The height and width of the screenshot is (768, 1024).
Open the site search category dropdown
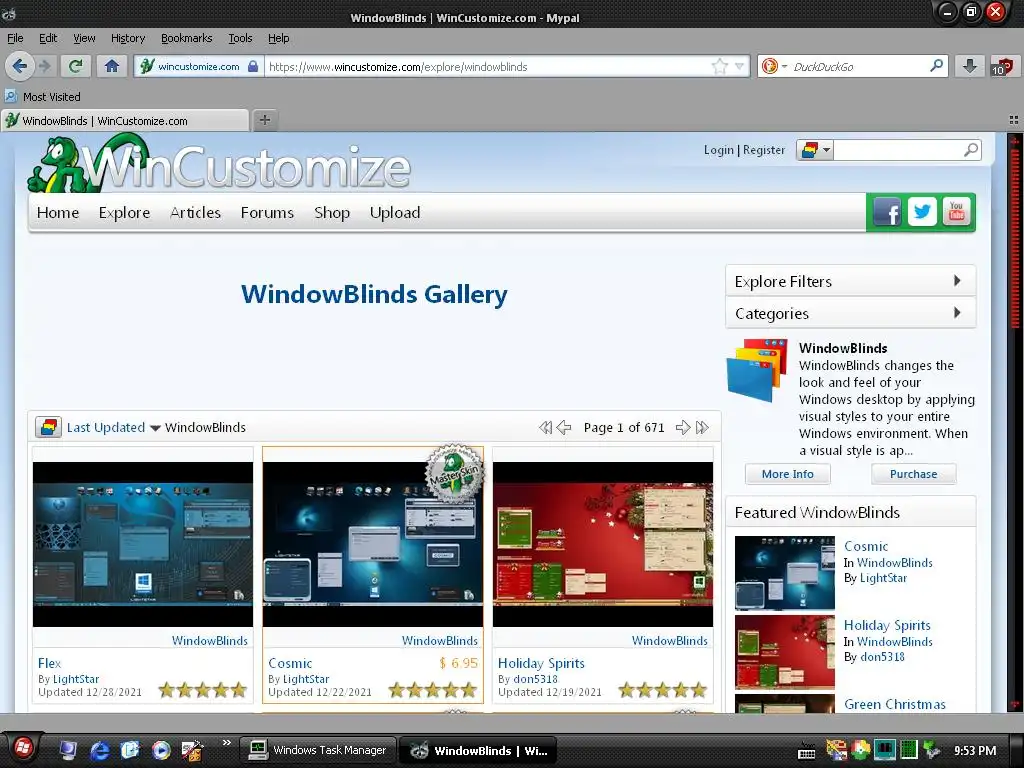pos(814,150)
